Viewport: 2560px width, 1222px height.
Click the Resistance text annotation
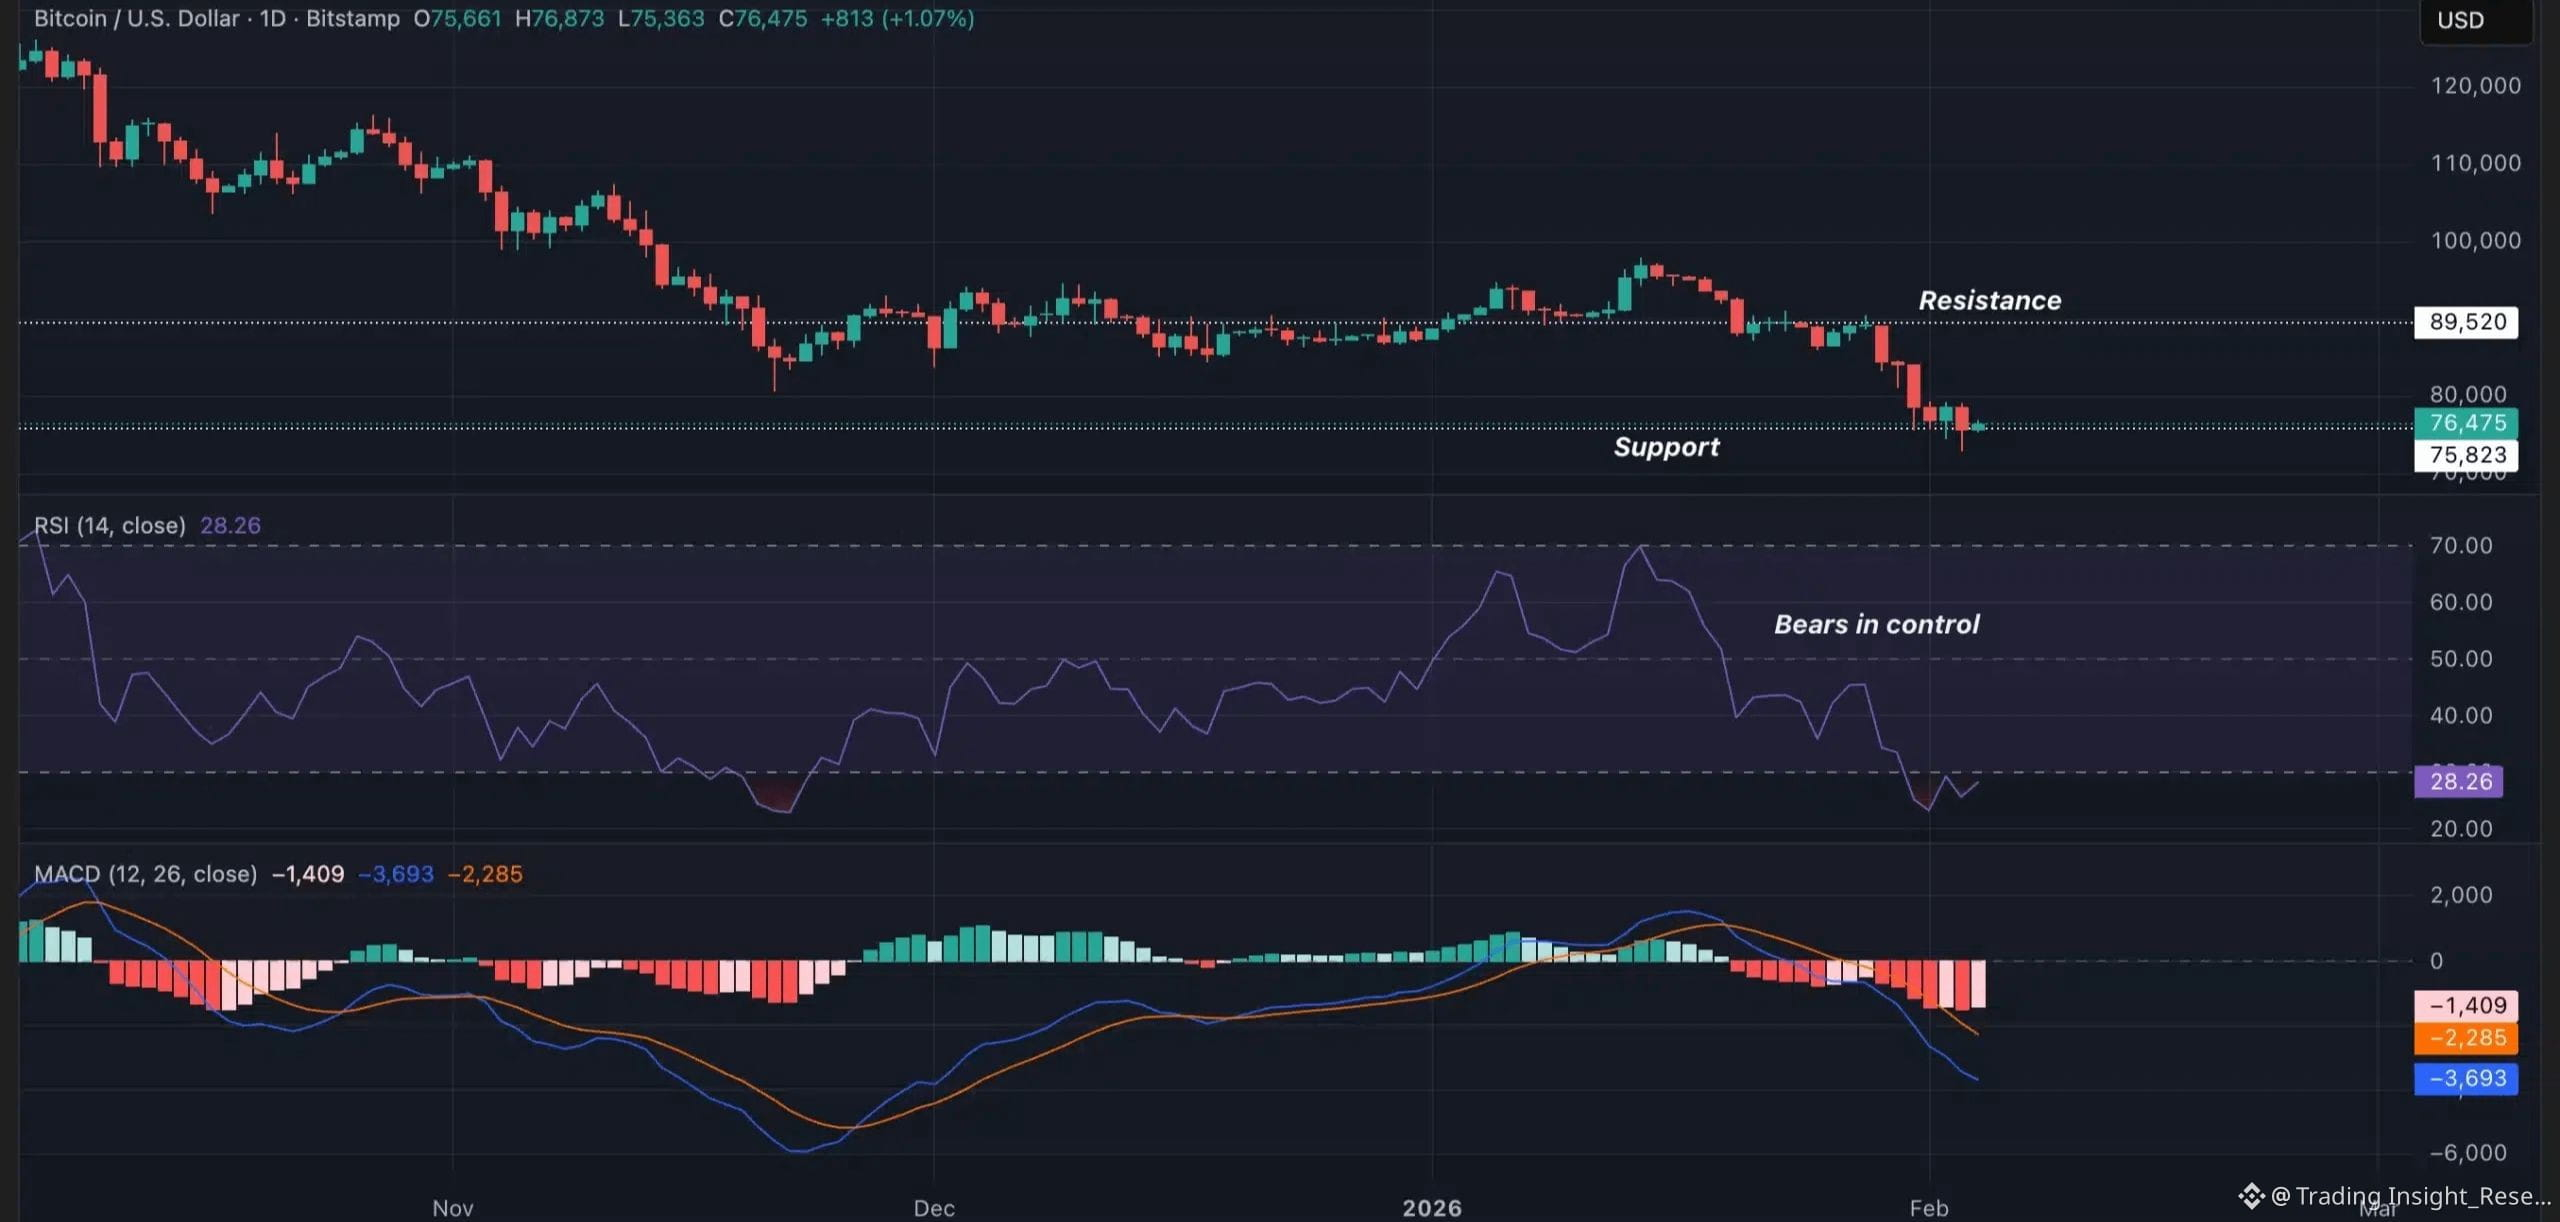tap(1989, 301)
